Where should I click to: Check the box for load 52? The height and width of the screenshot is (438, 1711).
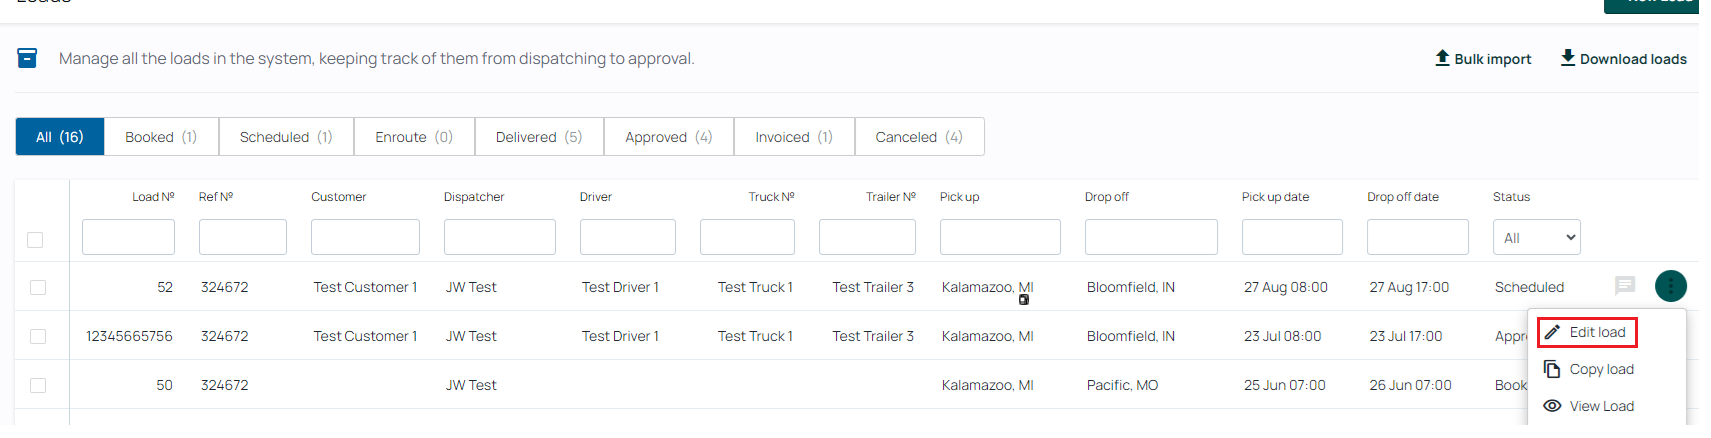point(38,287)
